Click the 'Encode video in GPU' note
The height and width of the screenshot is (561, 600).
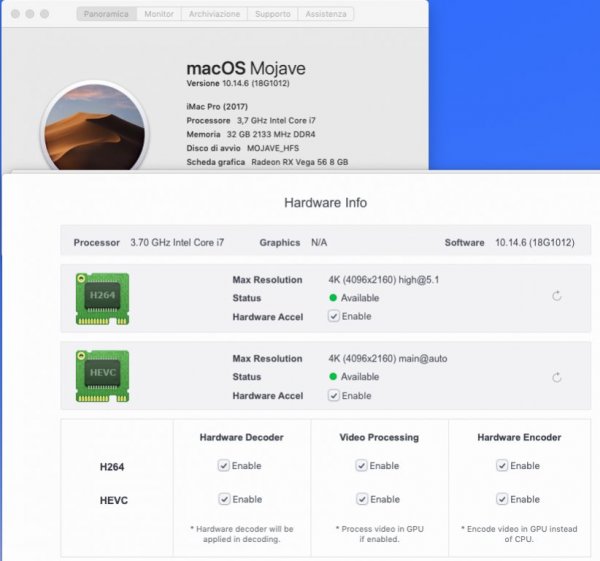point(519,534)
